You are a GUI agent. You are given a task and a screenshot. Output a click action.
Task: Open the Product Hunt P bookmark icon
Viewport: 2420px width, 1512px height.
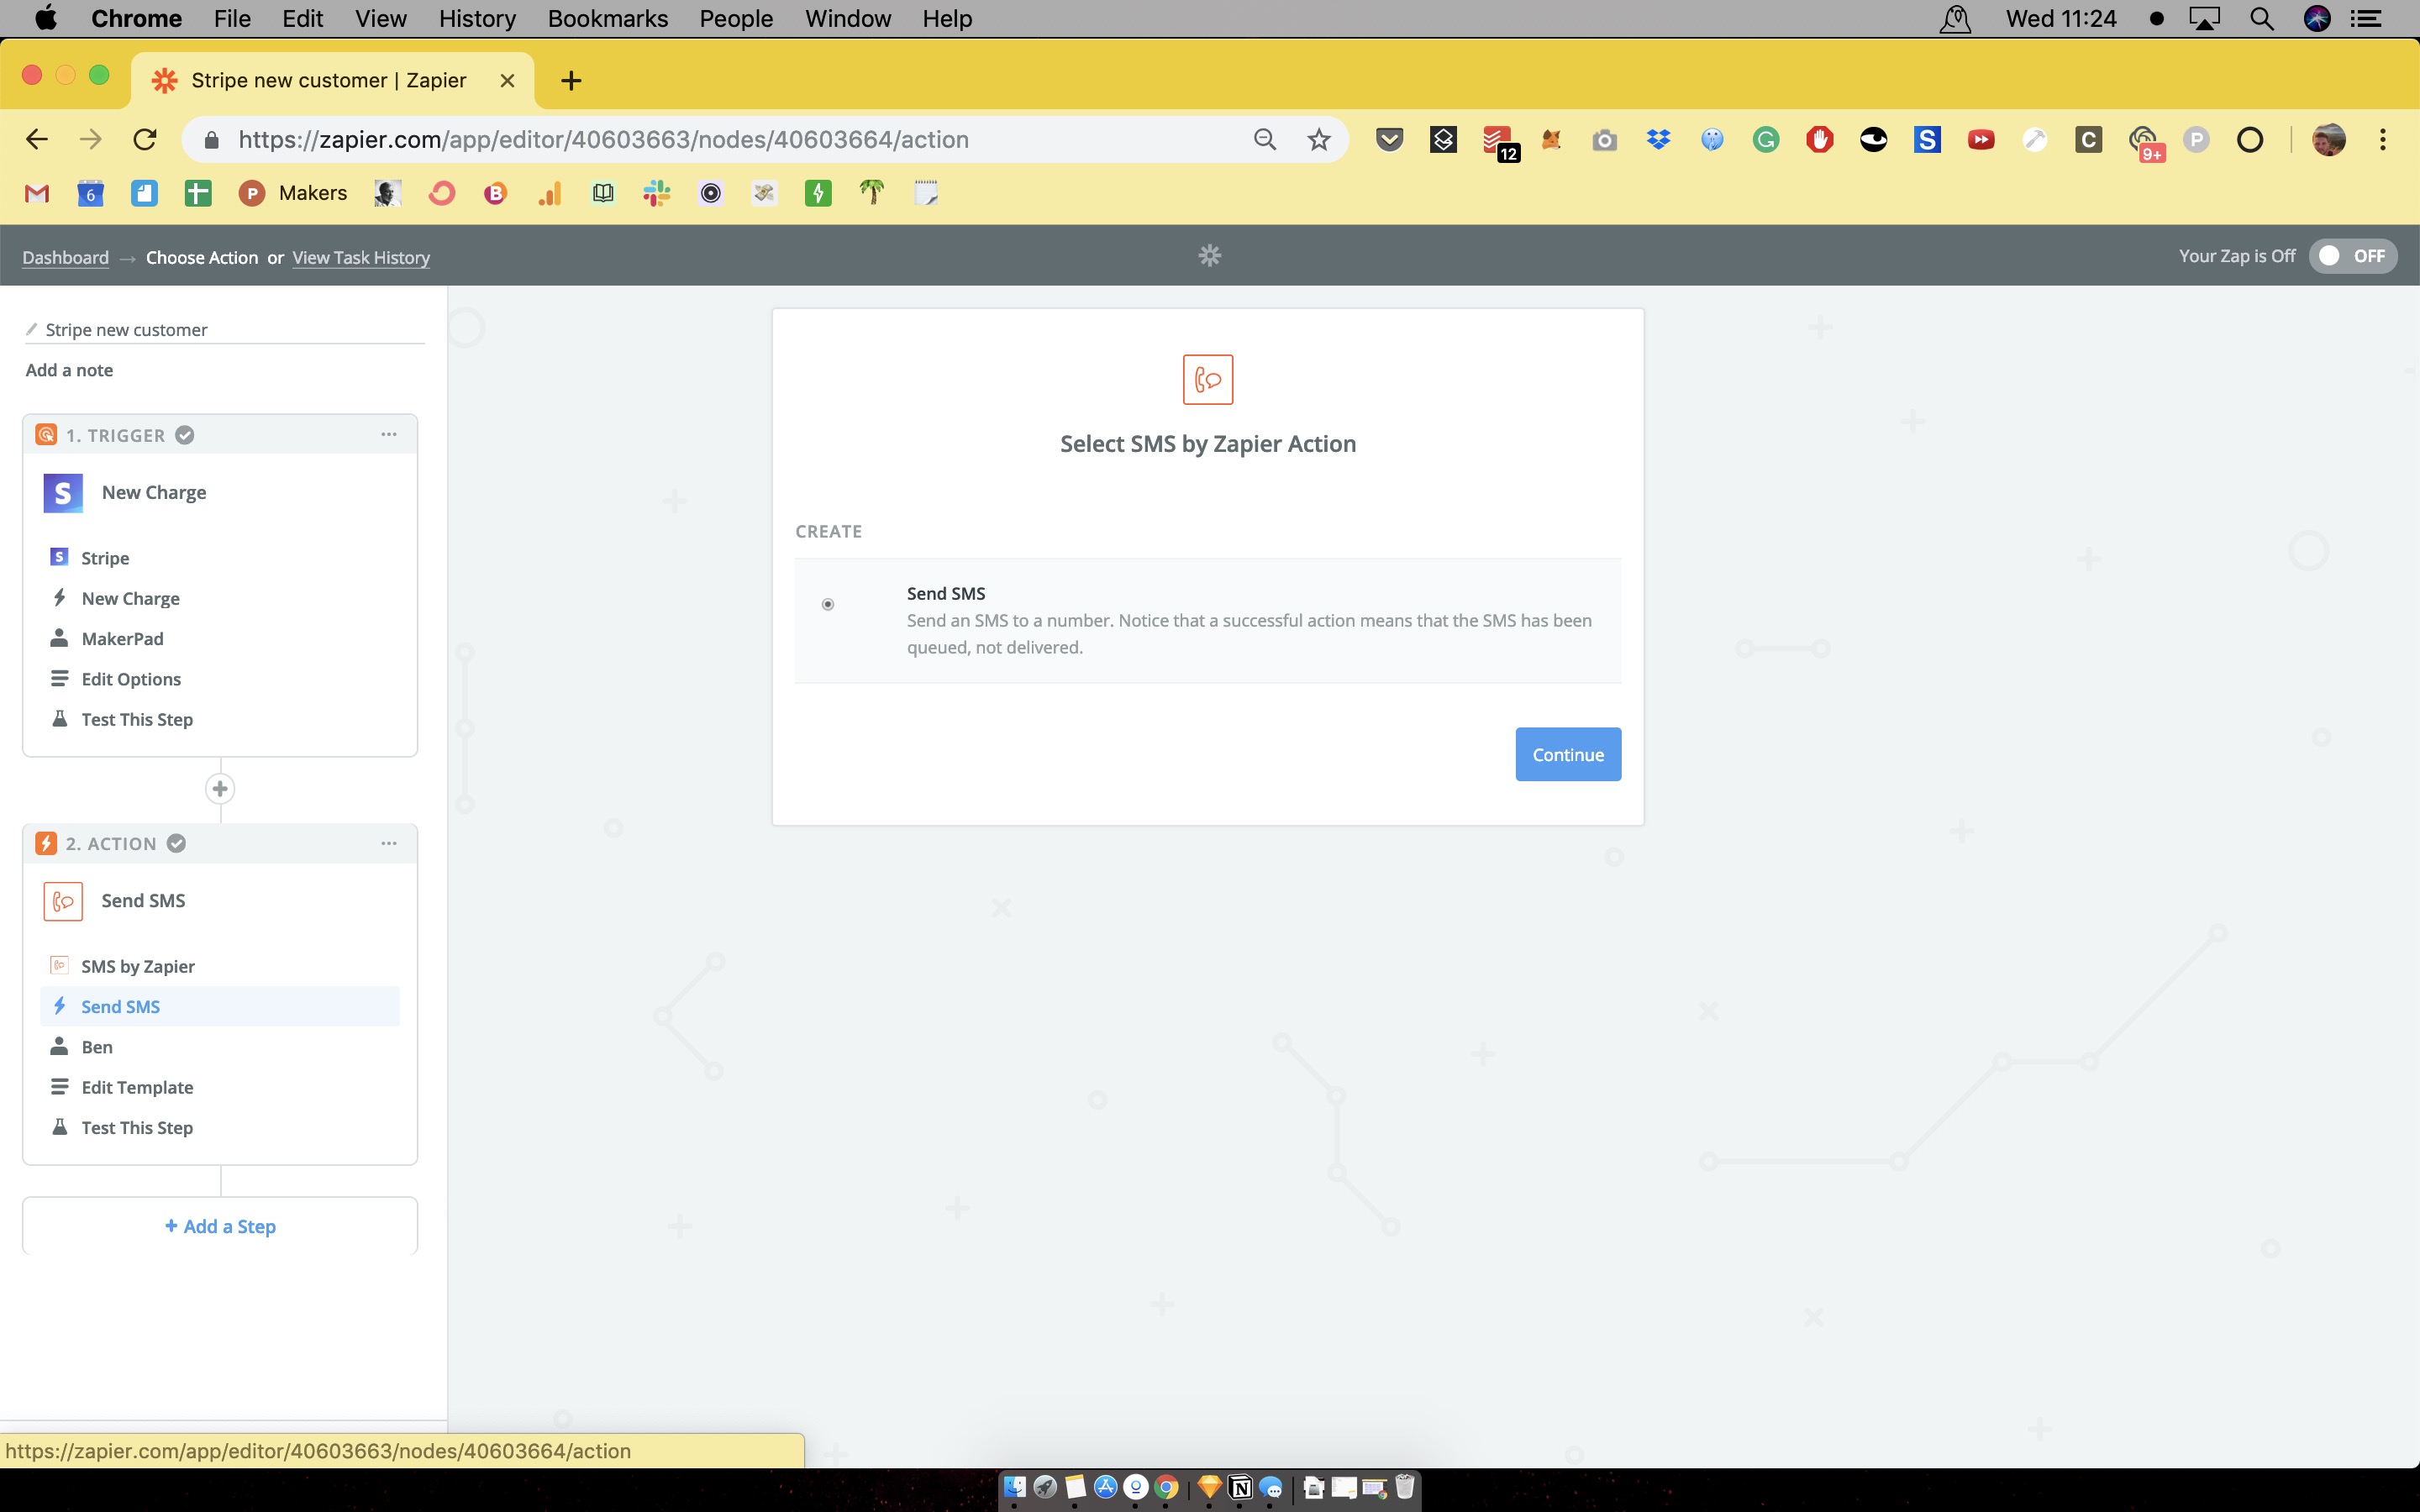pos(252,193)
